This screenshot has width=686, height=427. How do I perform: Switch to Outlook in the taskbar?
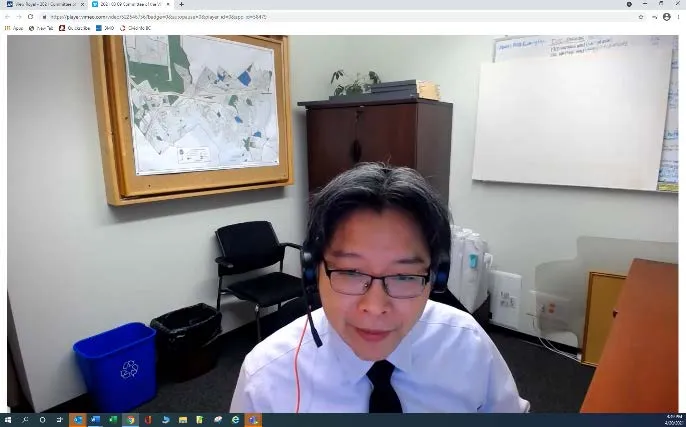coord(78,420)
